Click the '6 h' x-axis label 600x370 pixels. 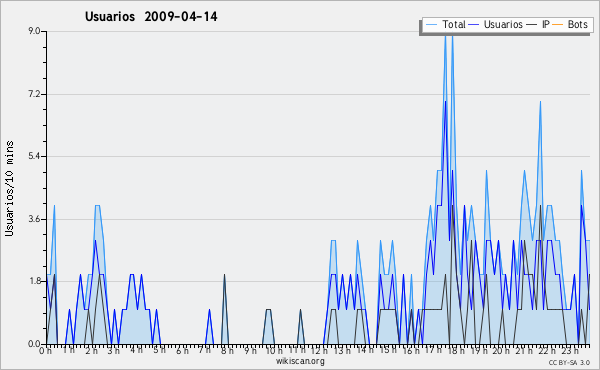182,350
